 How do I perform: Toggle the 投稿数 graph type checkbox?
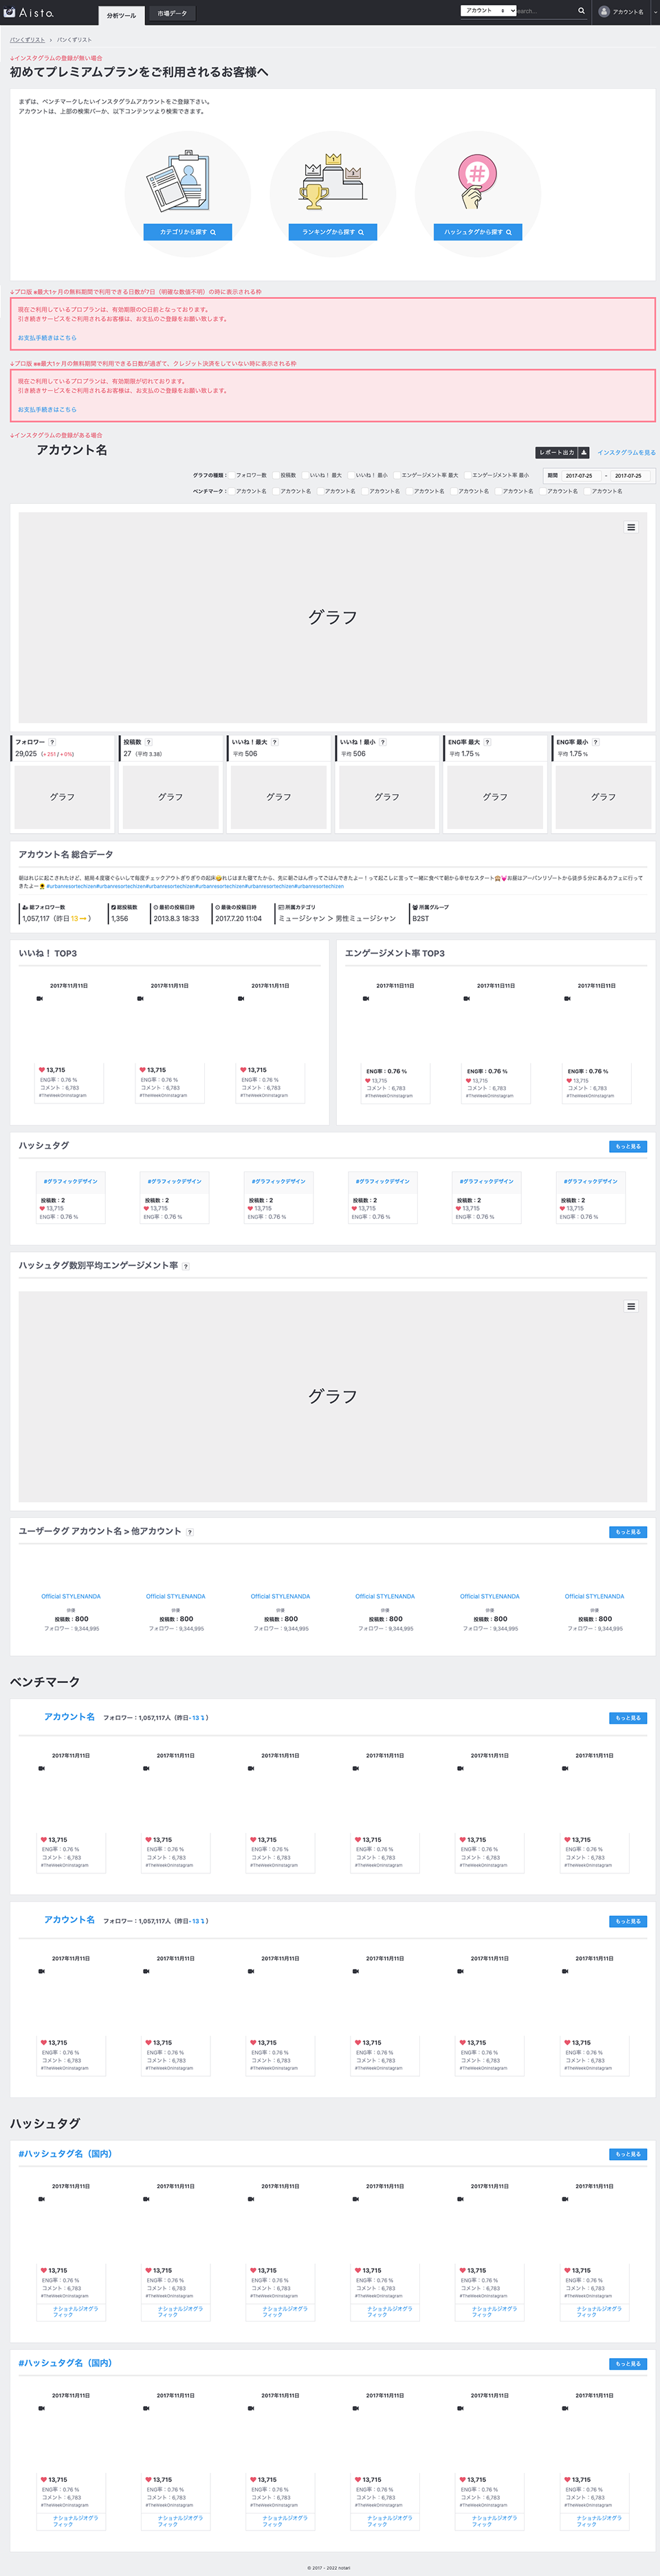(276, 475)
